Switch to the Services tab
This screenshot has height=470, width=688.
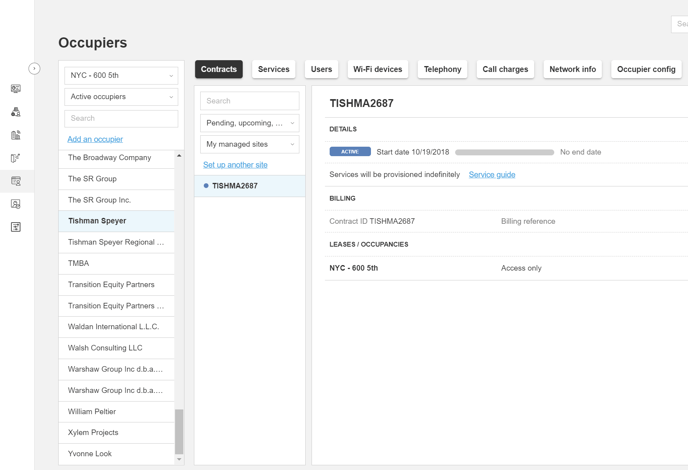pyautogui.click(x=273, y=70)
